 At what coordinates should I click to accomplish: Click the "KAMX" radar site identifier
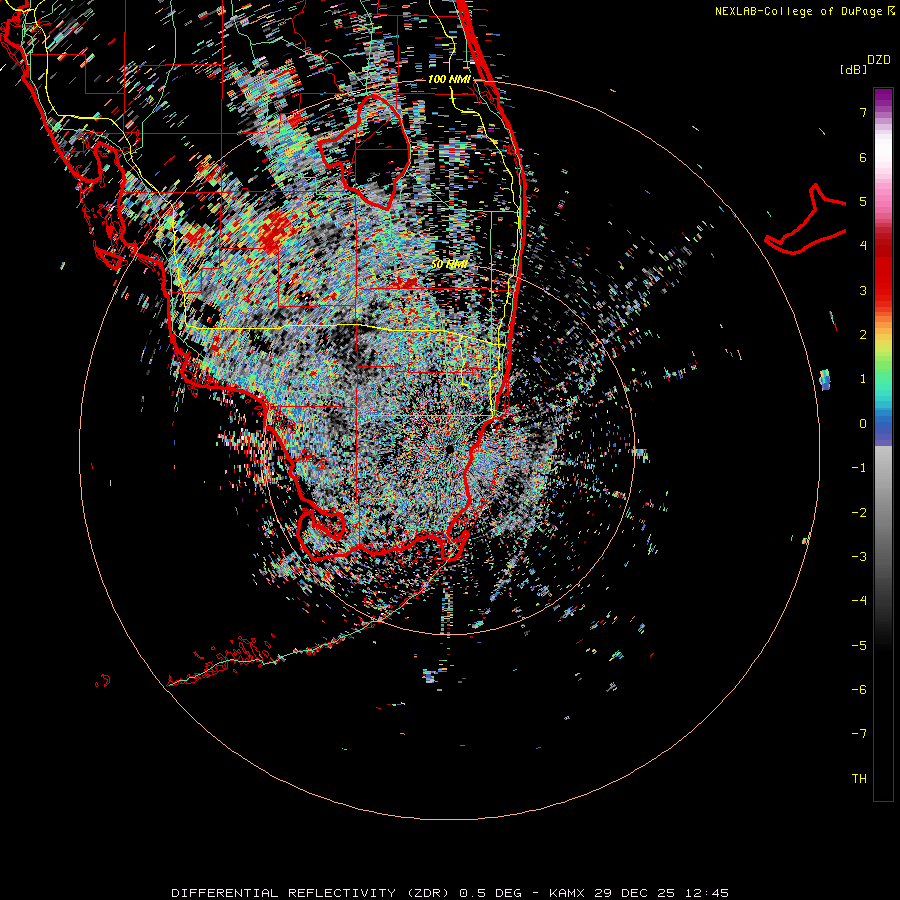click(x=567, y=893)
